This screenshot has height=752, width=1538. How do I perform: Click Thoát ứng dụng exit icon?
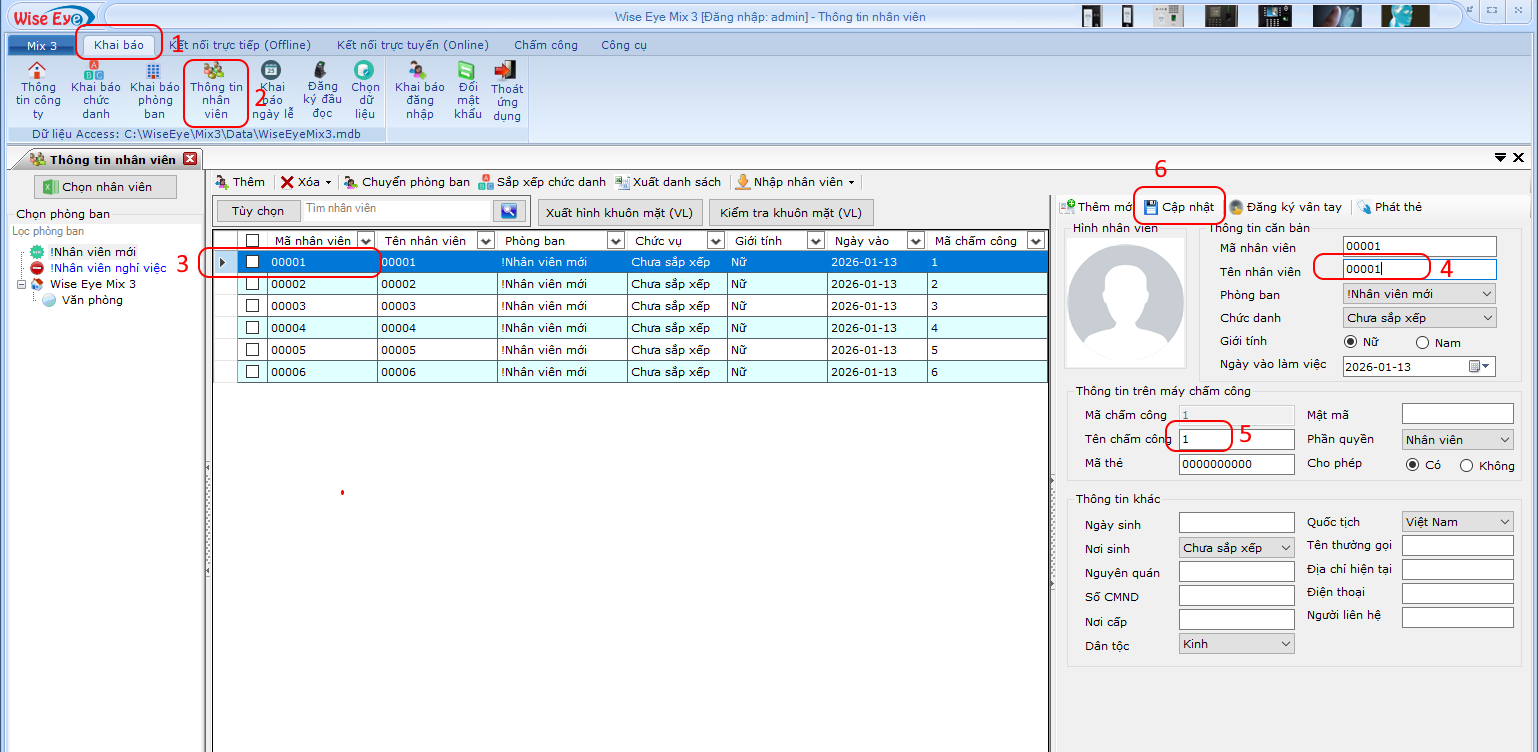(507, 70)
